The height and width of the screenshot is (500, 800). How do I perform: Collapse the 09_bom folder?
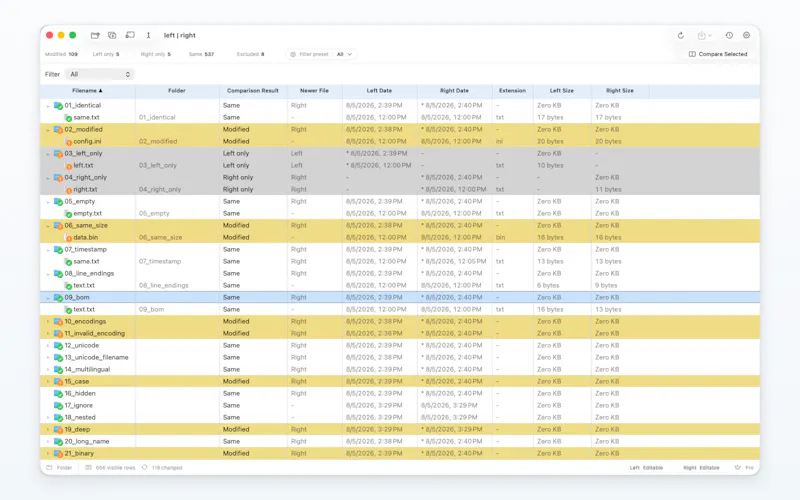point(48,298)
